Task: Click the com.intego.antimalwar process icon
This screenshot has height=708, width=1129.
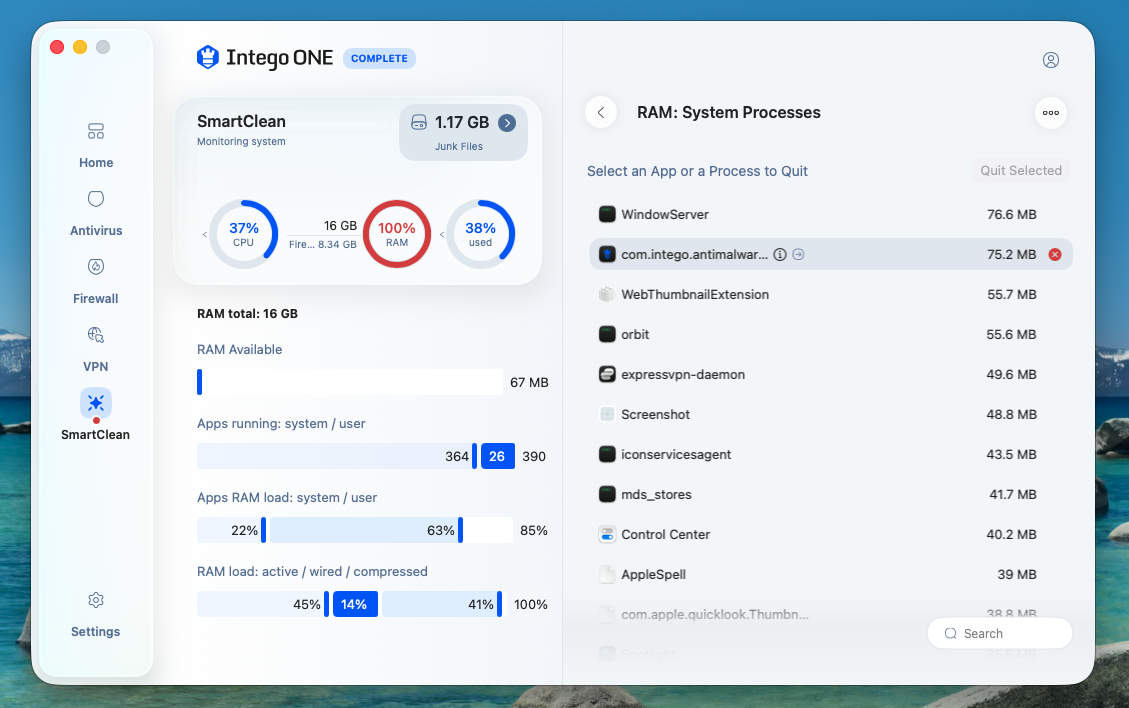Action: pos(607,254)
